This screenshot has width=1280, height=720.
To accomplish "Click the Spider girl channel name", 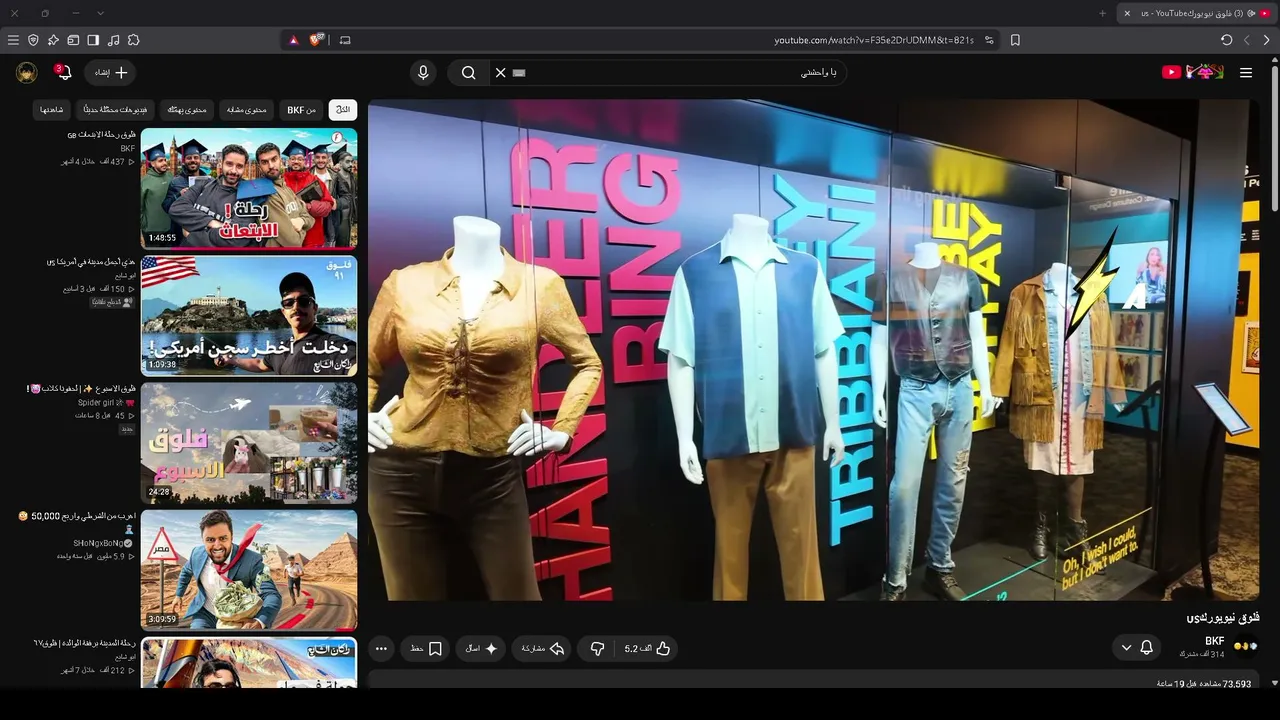I will [x=106, y=402].
